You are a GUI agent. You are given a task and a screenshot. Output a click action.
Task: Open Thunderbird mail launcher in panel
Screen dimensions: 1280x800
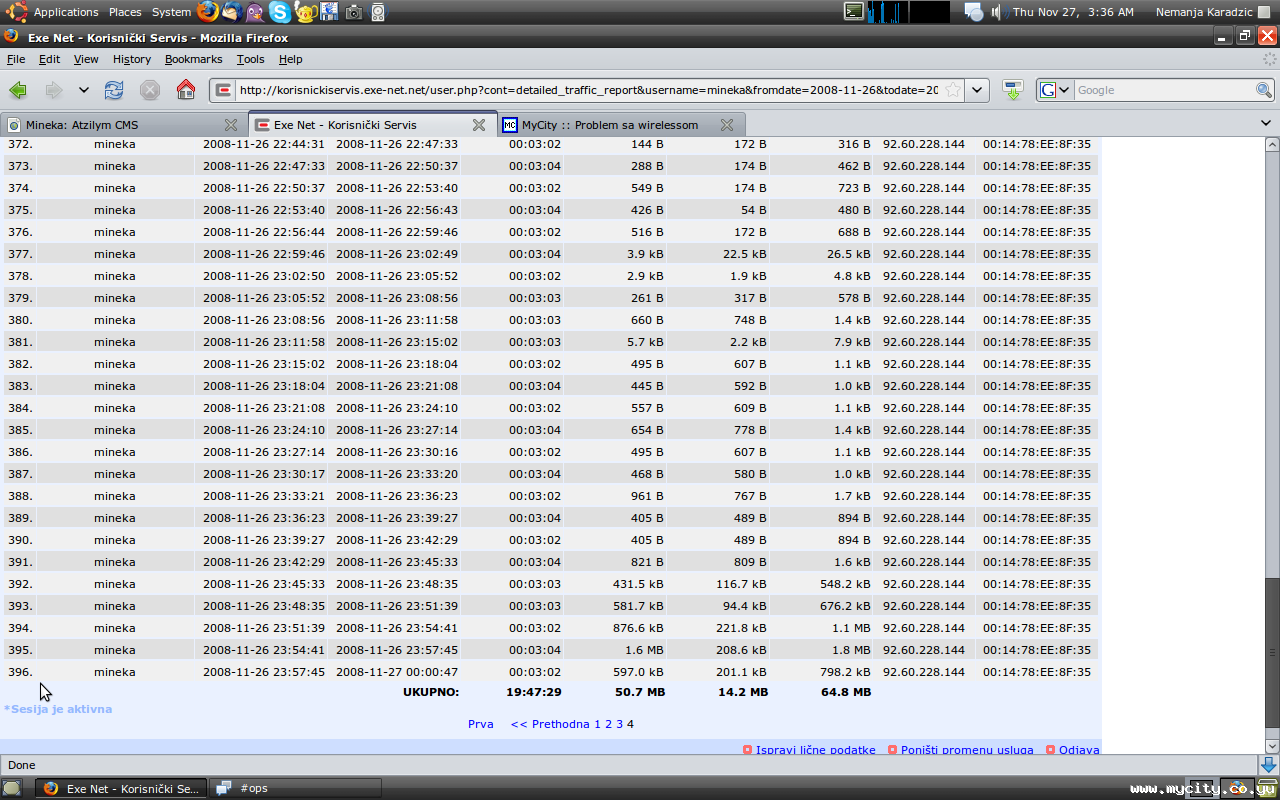pos(231,12)
